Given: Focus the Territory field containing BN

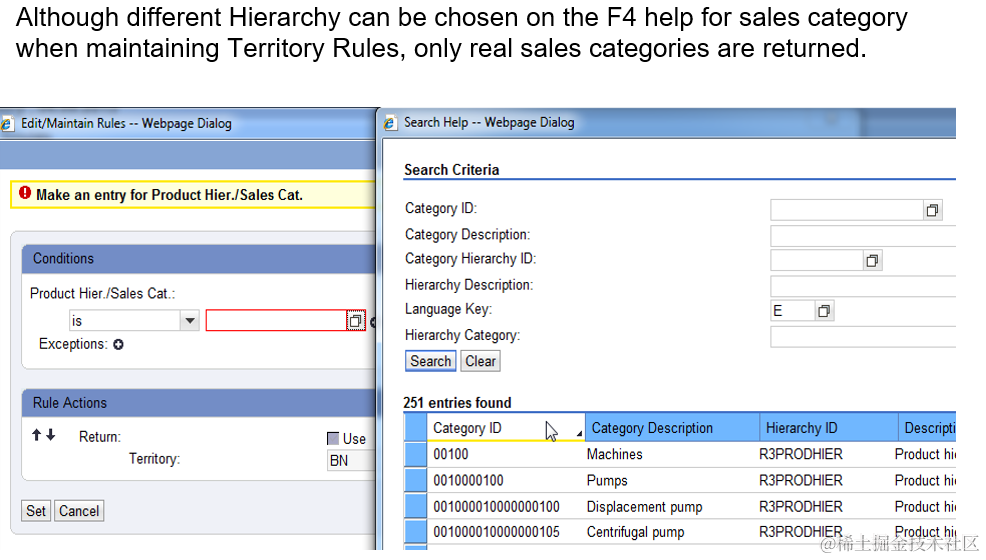Looking at the screenshot, I should pyautogui.click(x=351, y=461).
